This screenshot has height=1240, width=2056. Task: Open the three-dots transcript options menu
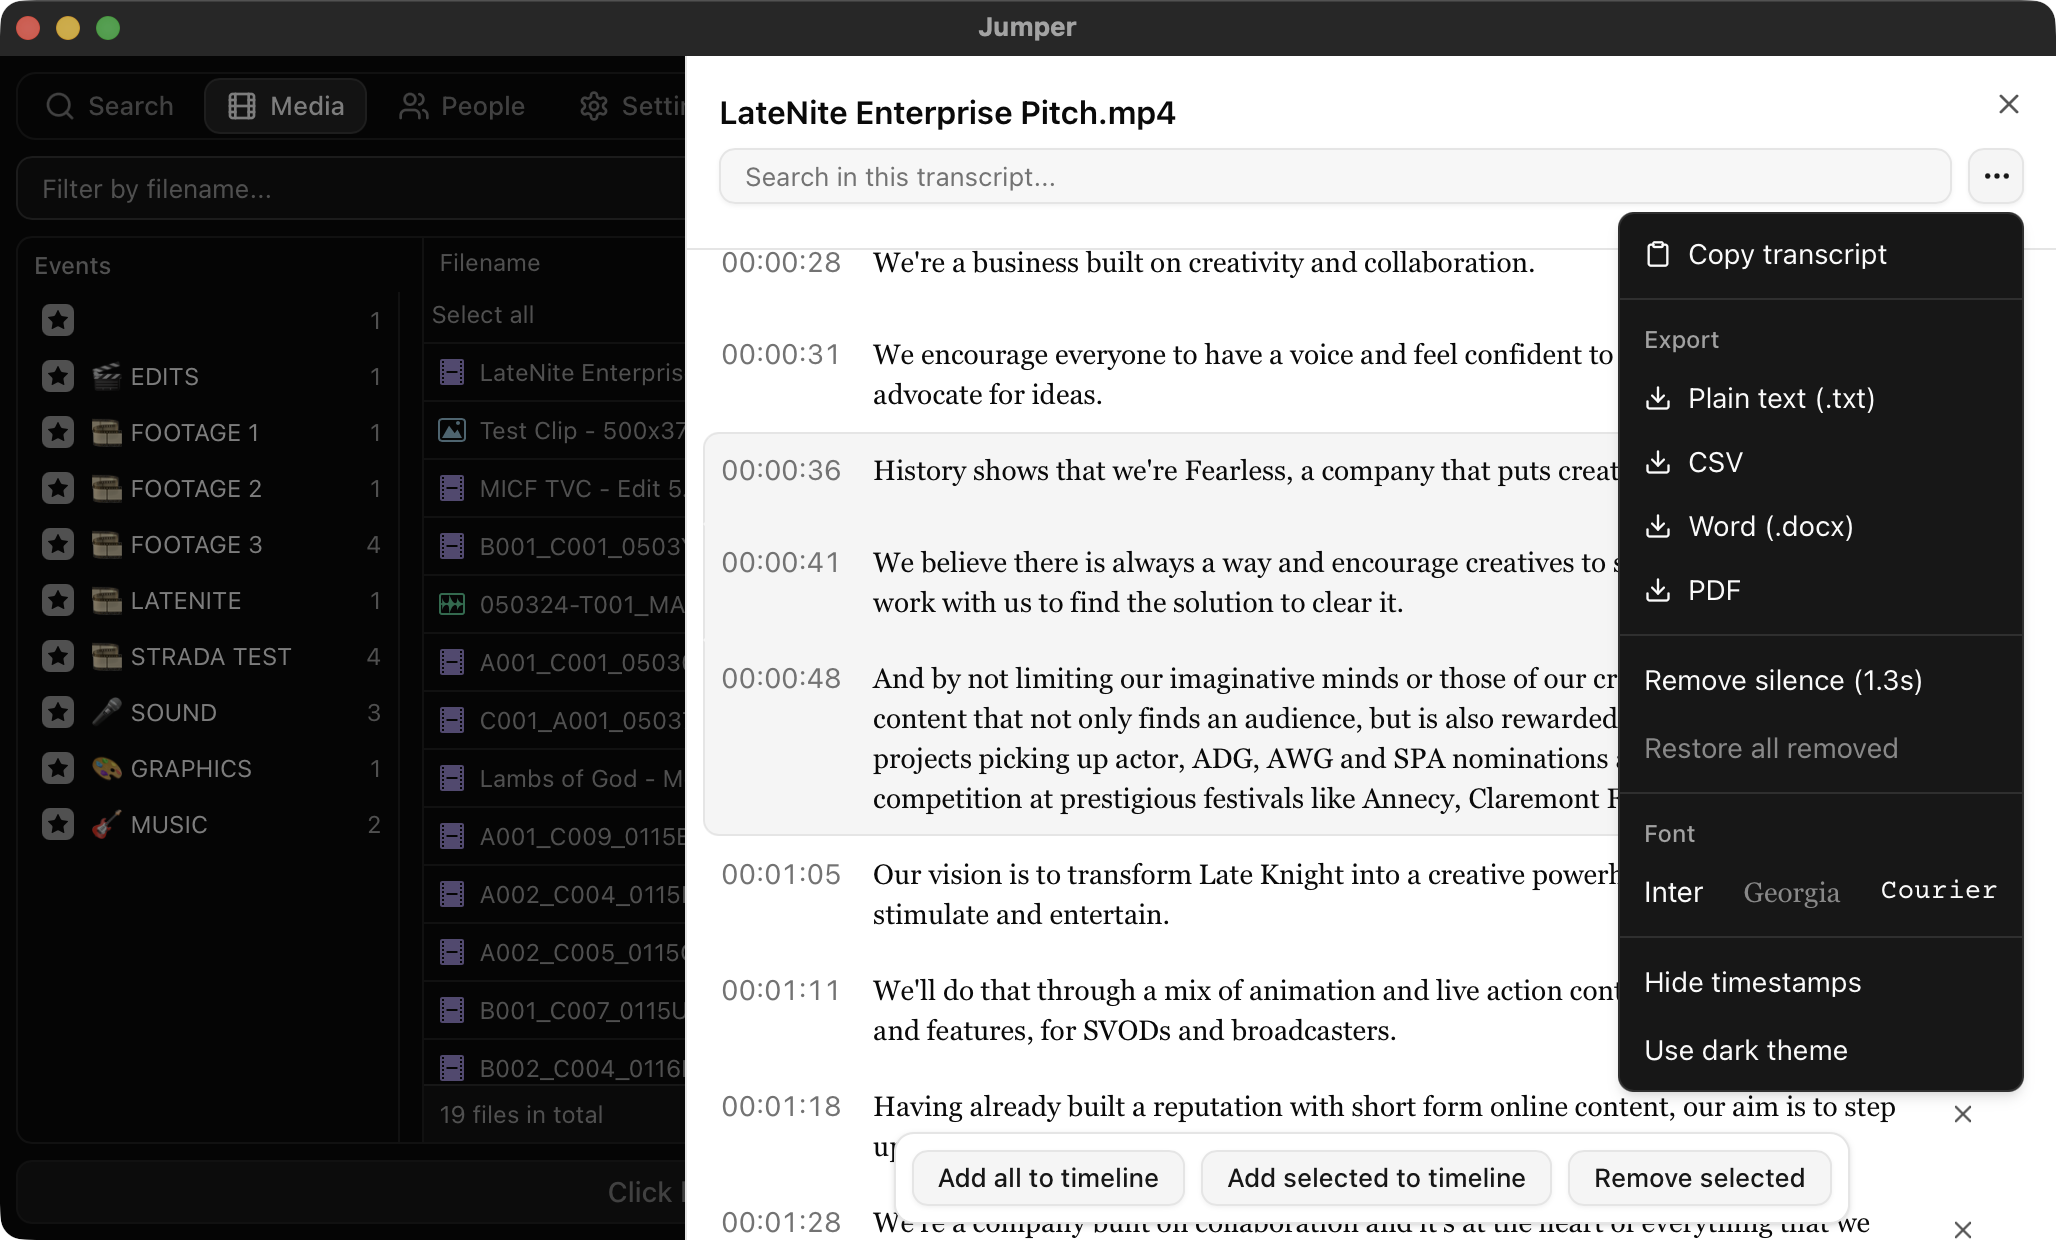pyautogui.click(x=1996, y=176)
